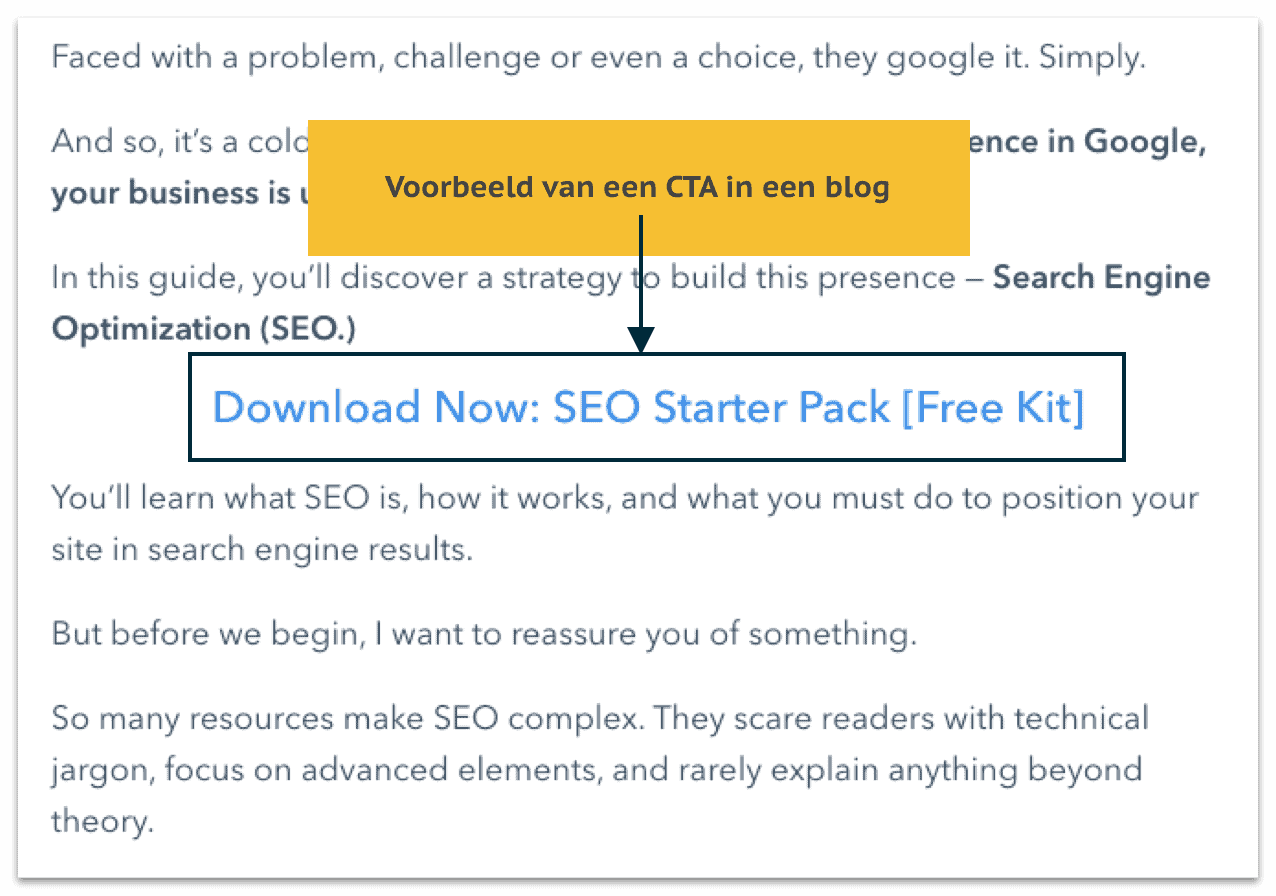Click the line You'll learn what SEO is
The height and width of the screenshot is (896, 1276).
point(625,498)
